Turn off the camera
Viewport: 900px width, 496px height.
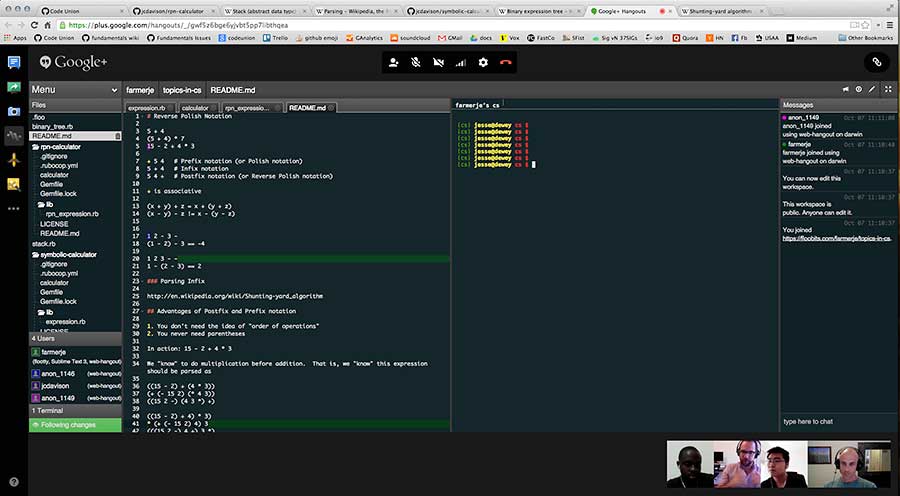coord(438,62)
